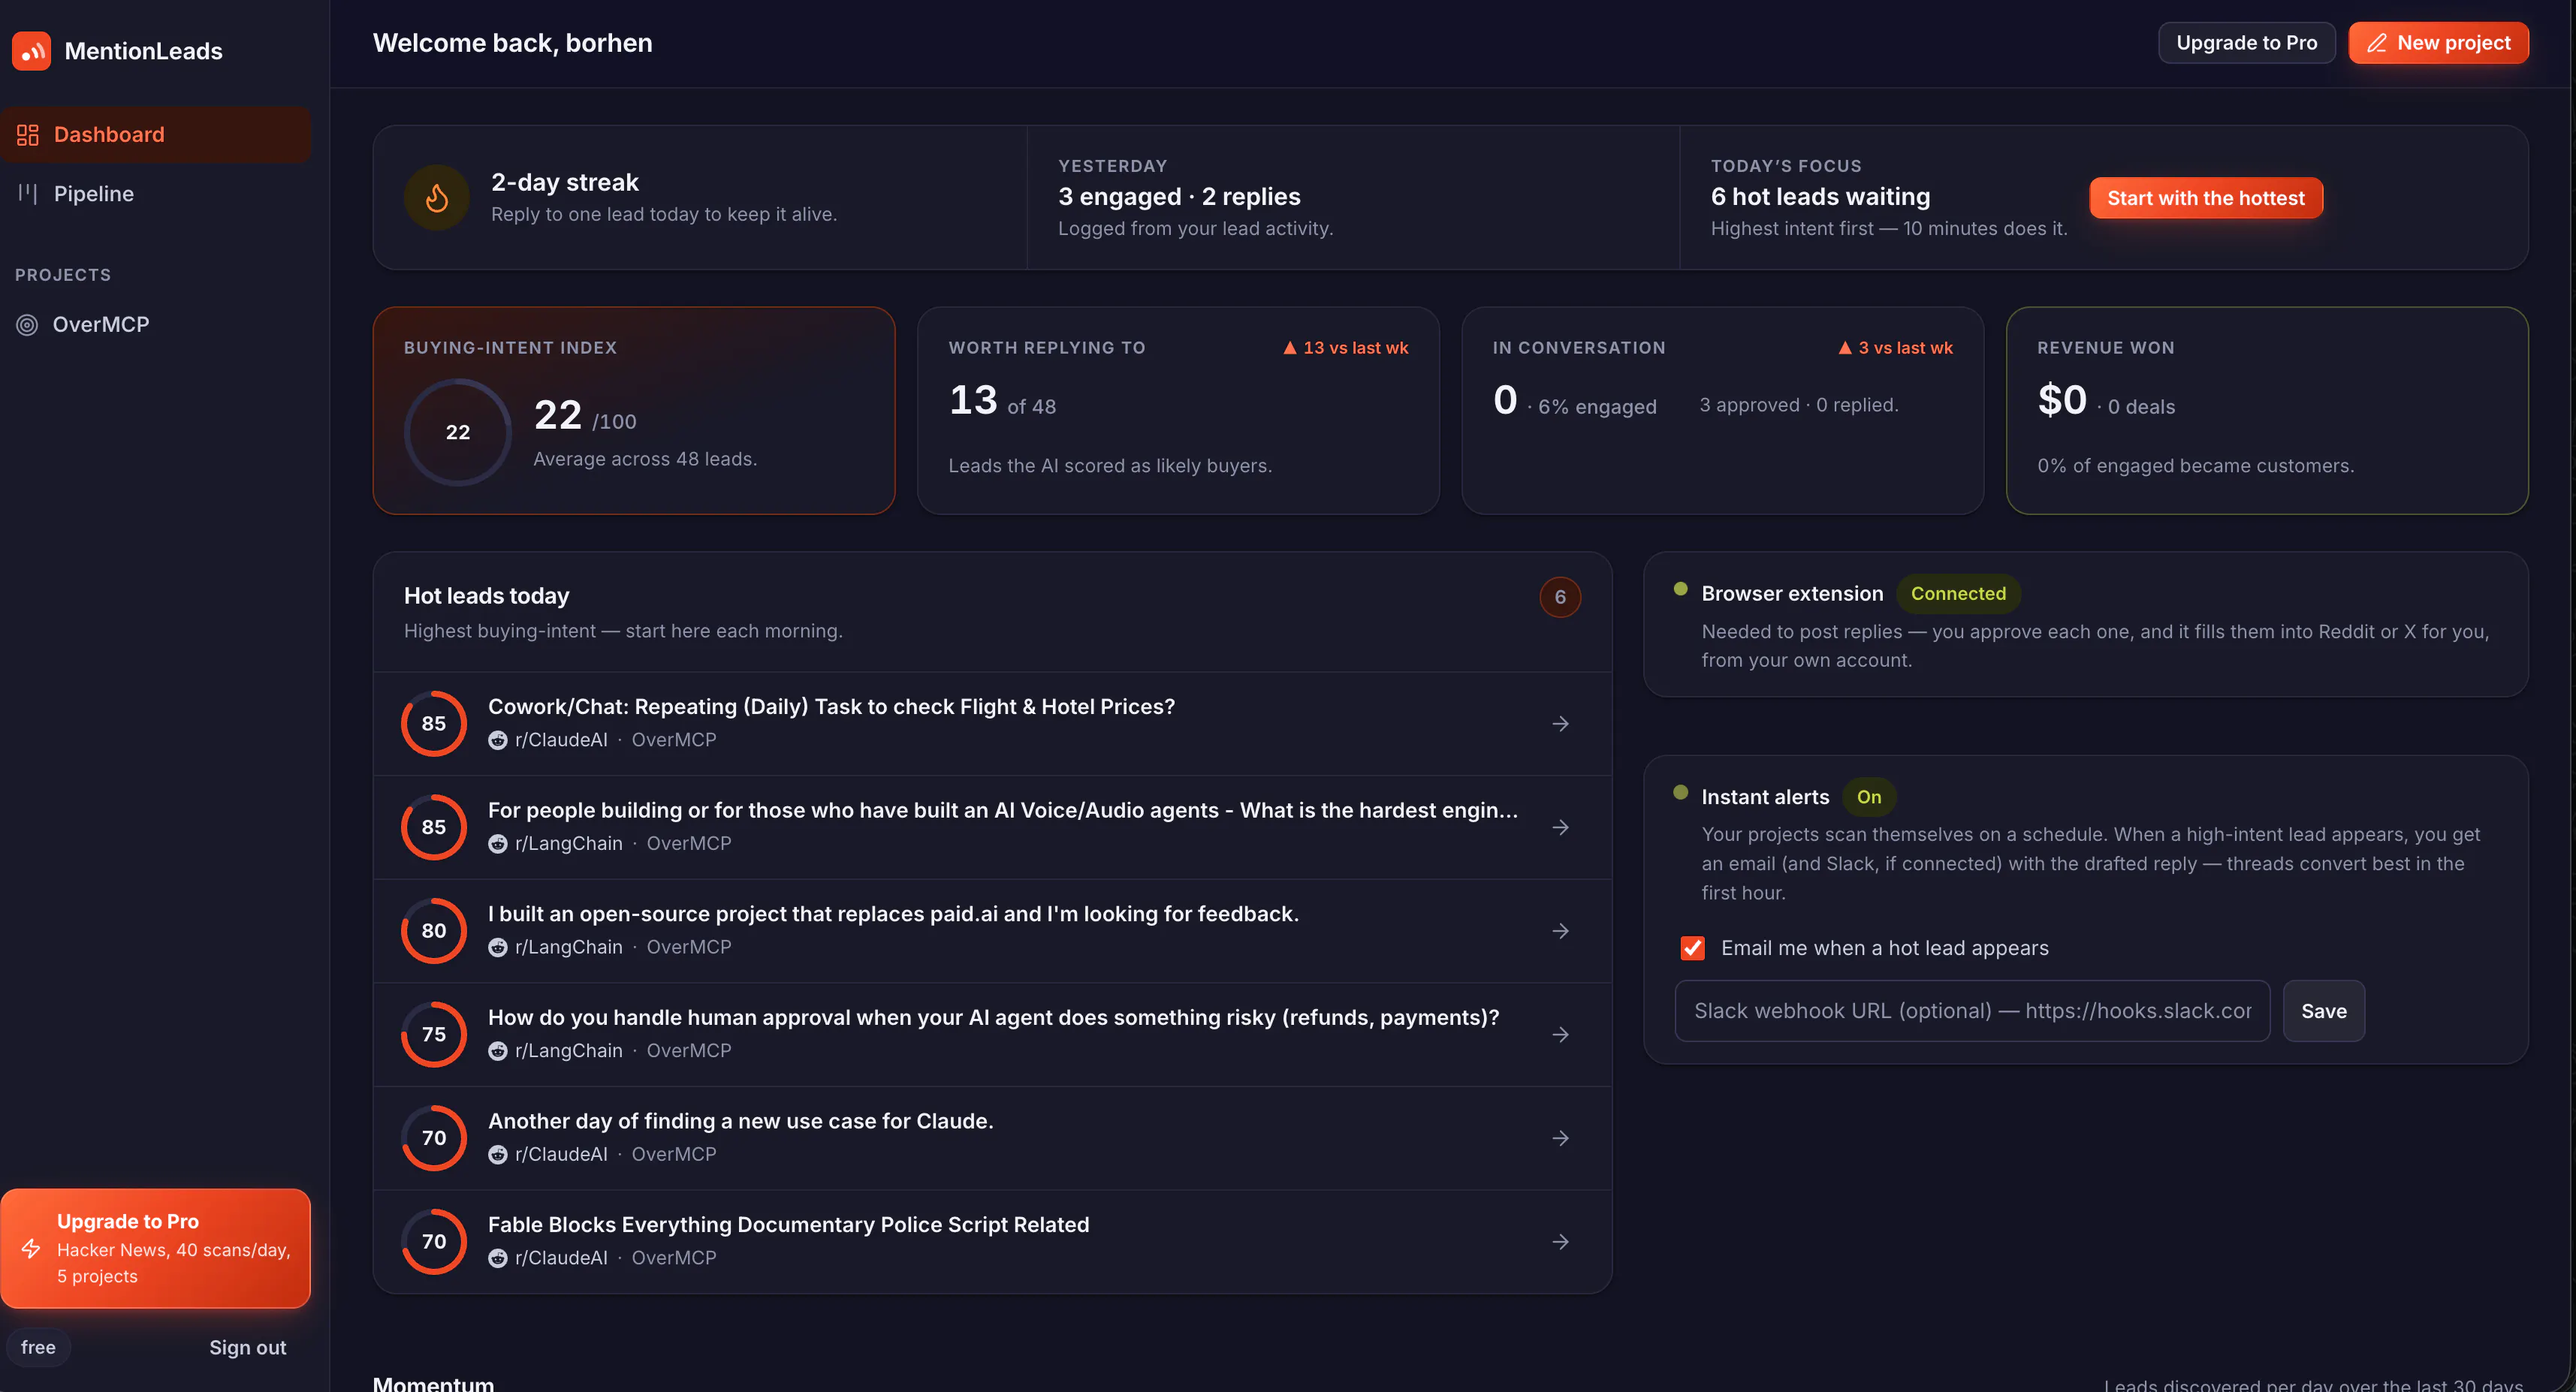Uncheck Email me when a hot lead appears
Image resolution: width=2576 pixels, height=1392 pixels.
coord(1692,948)
